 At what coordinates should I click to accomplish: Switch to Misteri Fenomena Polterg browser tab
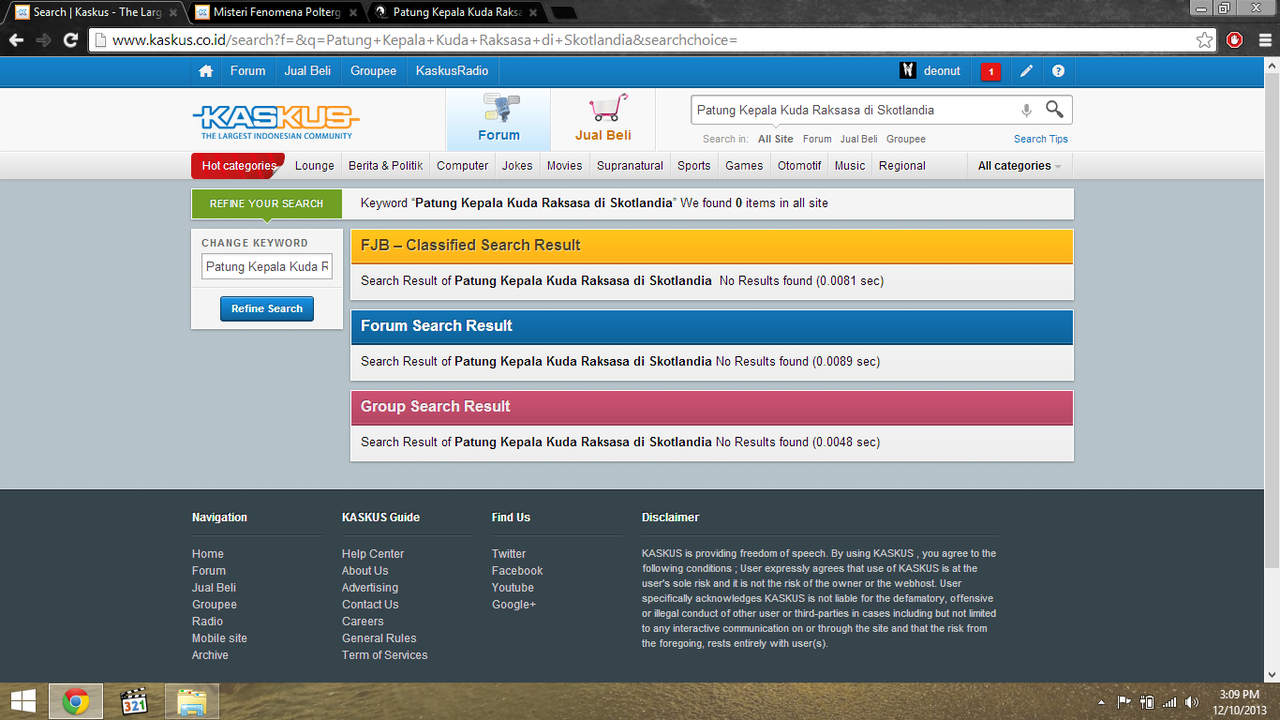coord(277,12)
